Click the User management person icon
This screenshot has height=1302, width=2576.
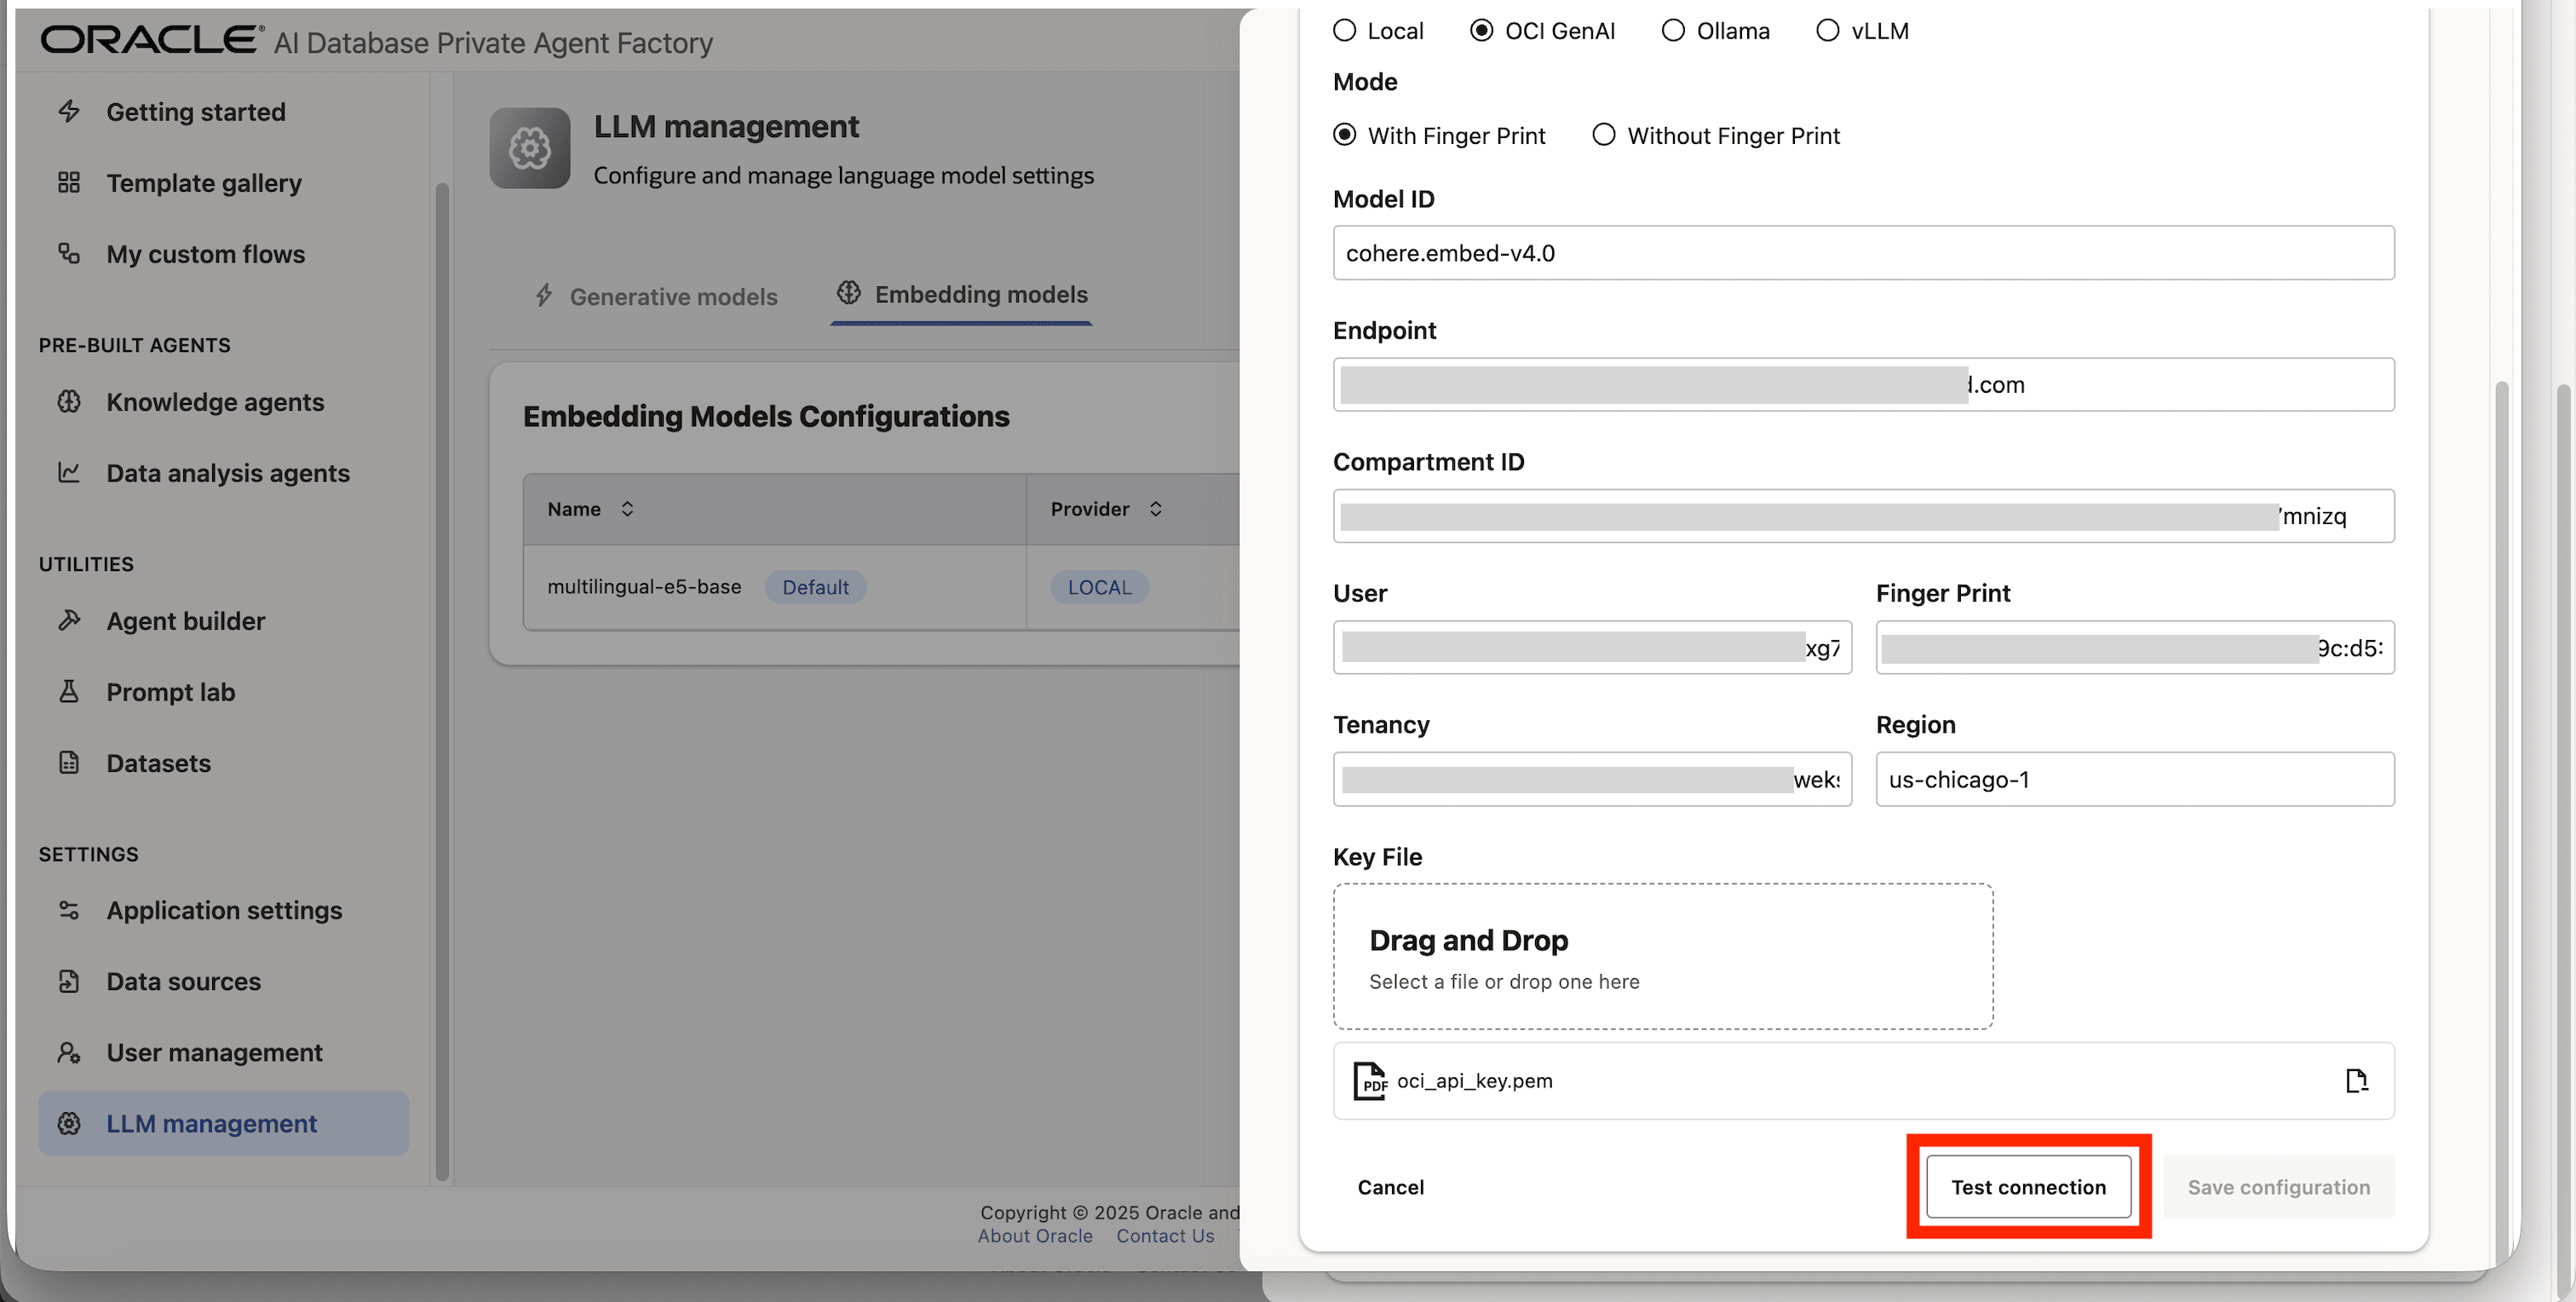click(x=68, y=1053)
